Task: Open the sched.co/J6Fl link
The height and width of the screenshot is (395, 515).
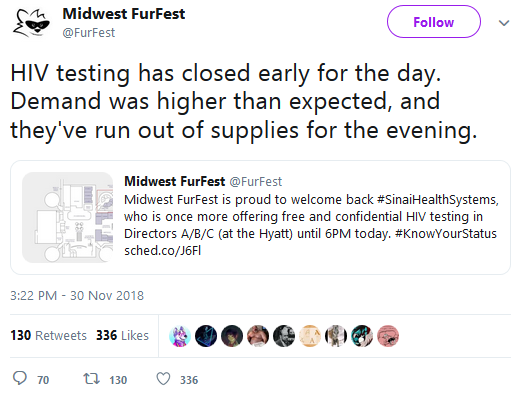Action: 163,251
